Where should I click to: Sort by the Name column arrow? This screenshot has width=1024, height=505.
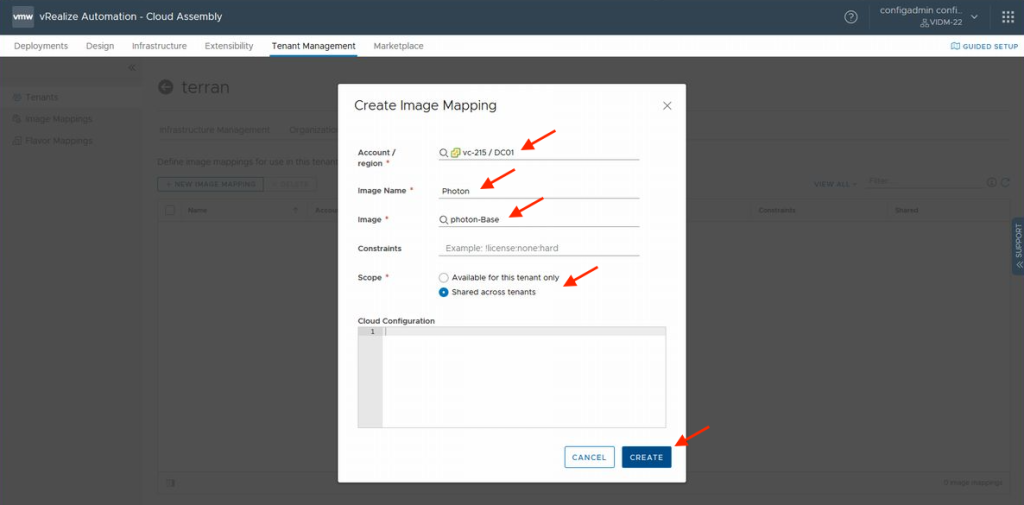[295, 210]
